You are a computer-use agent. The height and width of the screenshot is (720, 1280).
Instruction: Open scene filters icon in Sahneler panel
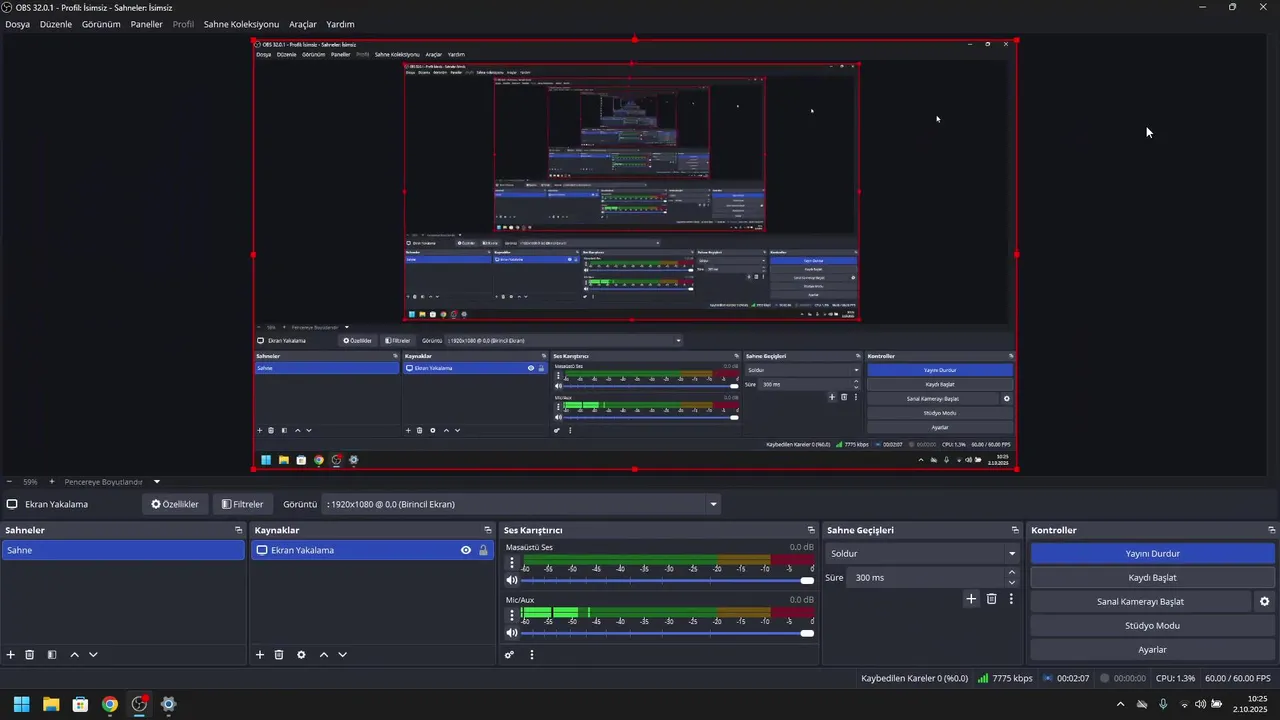52,655
